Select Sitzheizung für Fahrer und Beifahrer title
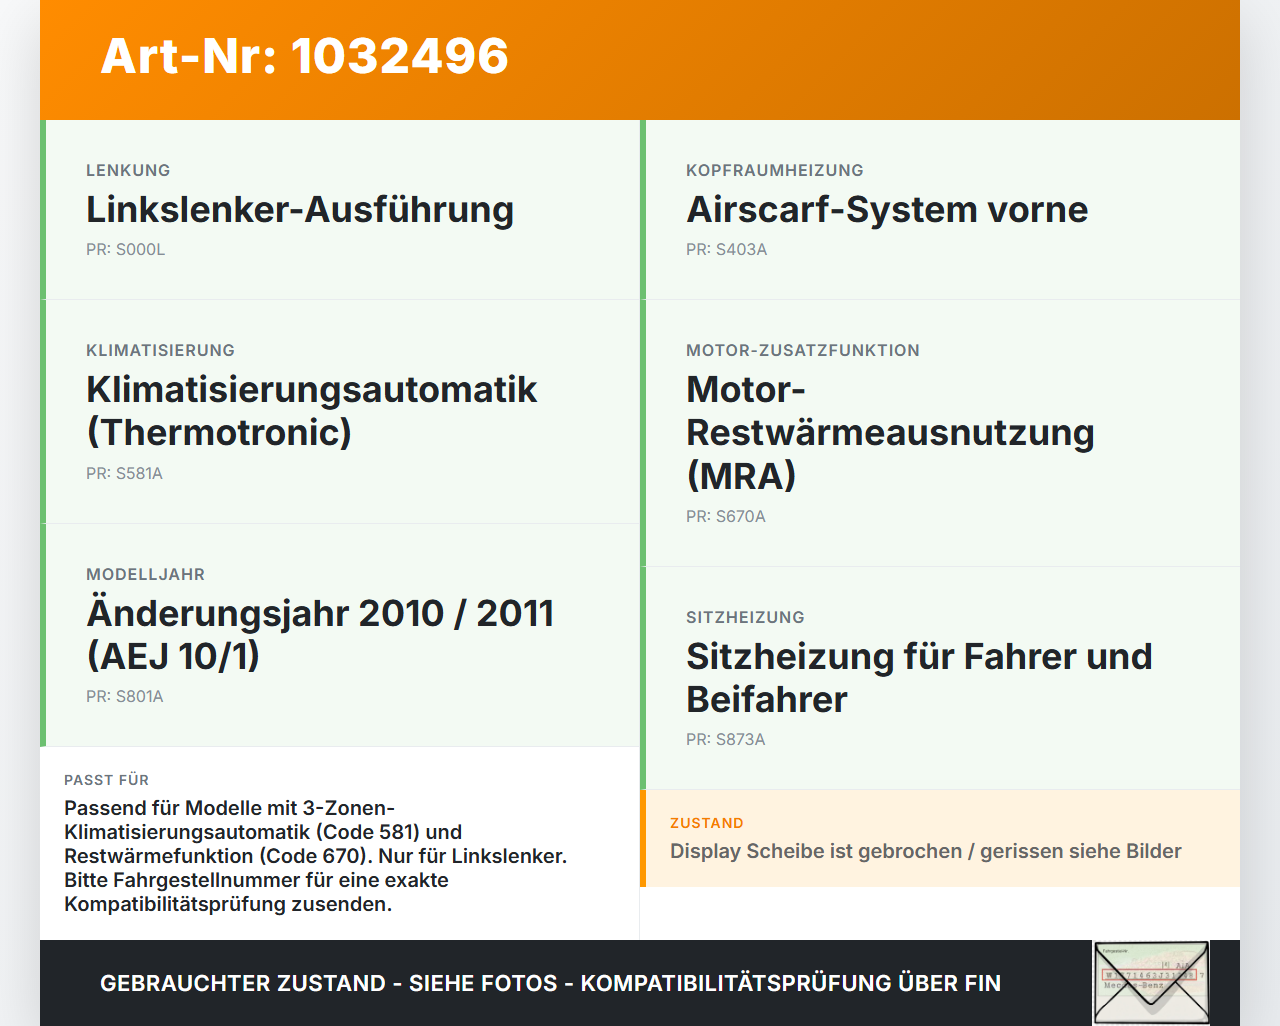 click(919, 678)
